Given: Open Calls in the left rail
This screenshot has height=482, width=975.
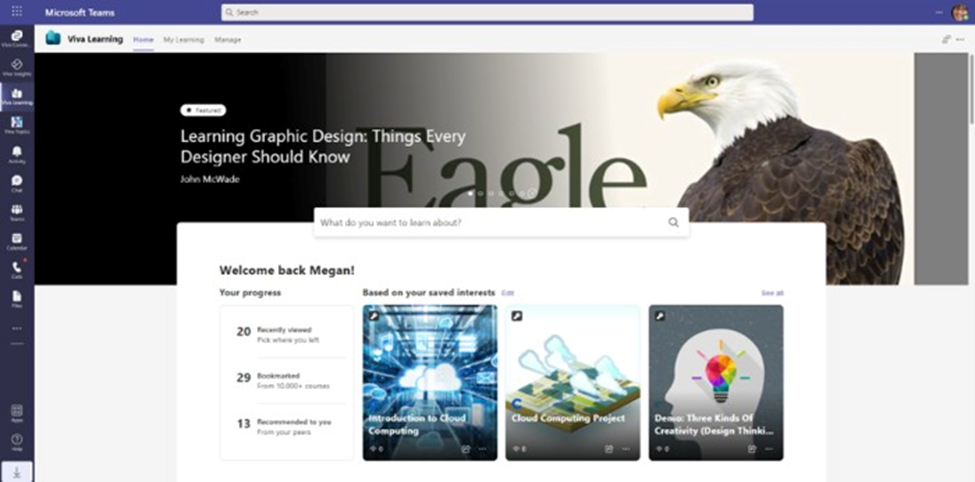Looking at the screenshot, I should coord(17,270).
